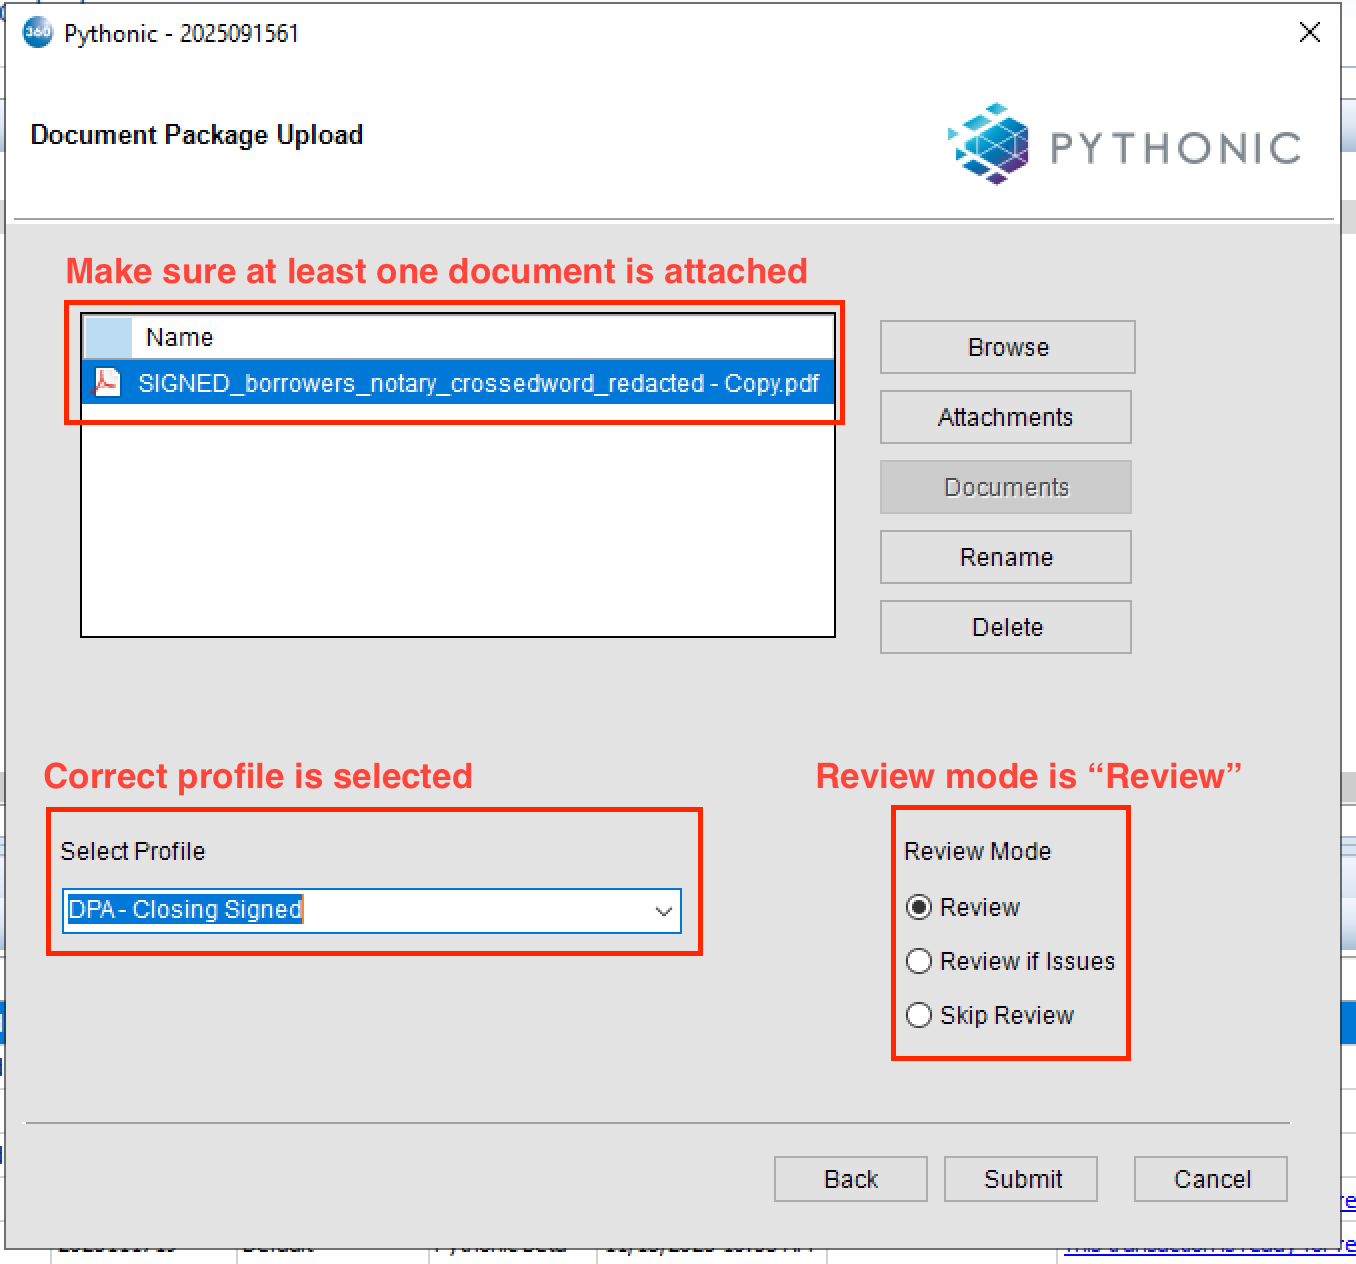Submit the document package
The image size is (1356, 1264).
tap(1021, 1179)
